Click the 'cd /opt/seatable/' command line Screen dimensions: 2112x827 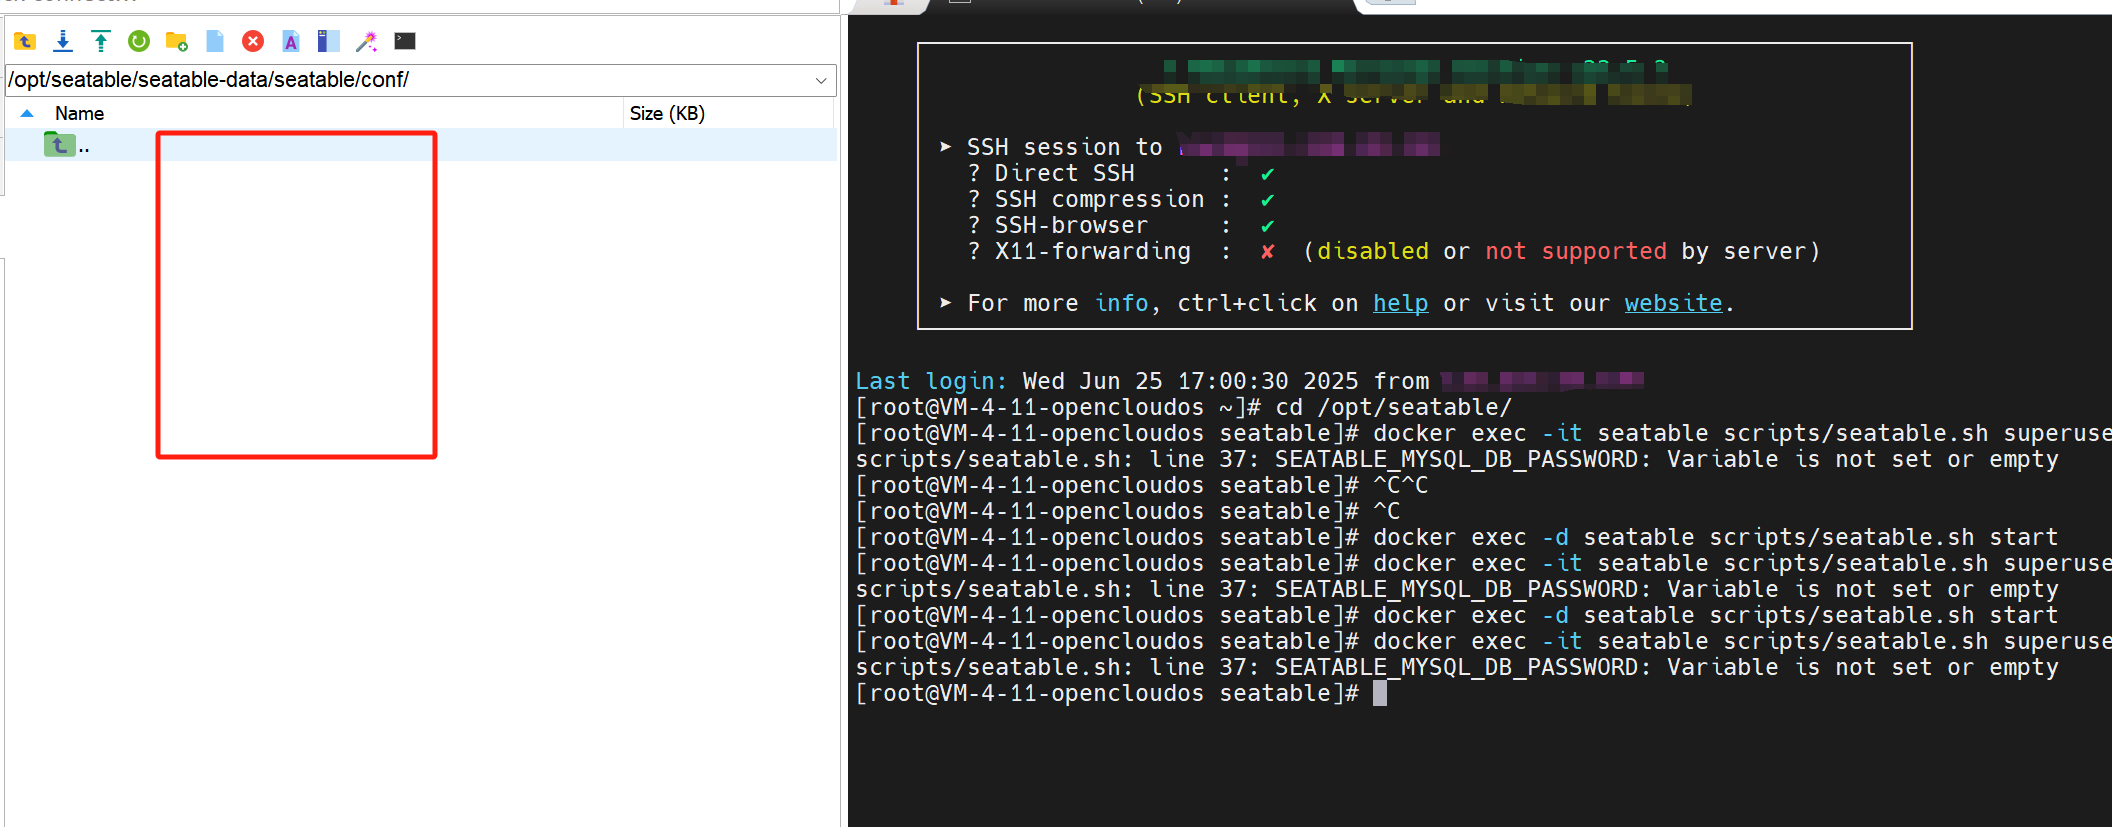coord(1183,407)
